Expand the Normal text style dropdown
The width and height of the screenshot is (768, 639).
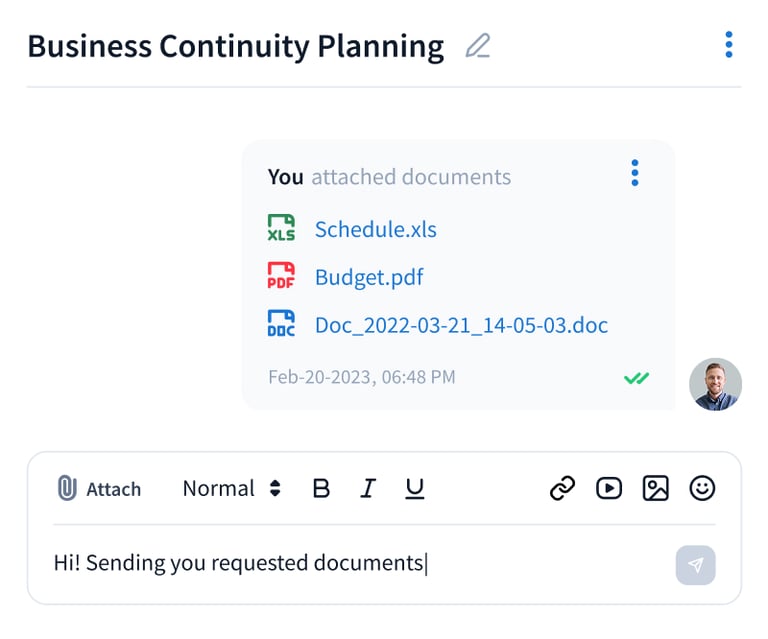click(232, 489)
